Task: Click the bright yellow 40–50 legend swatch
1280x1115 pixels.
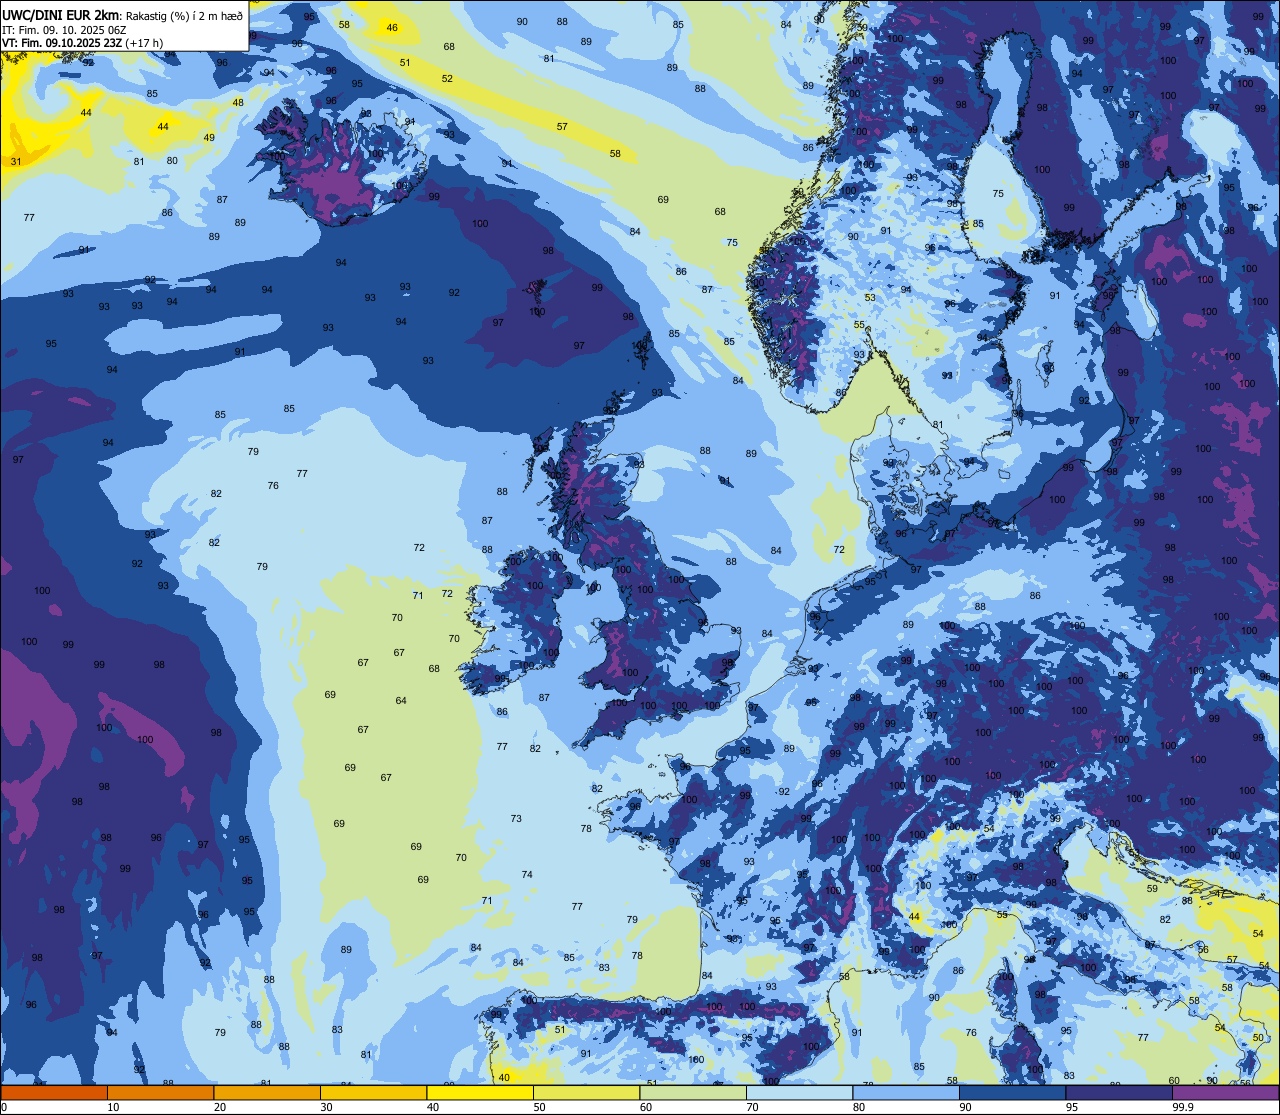Action: point(480,1092)
